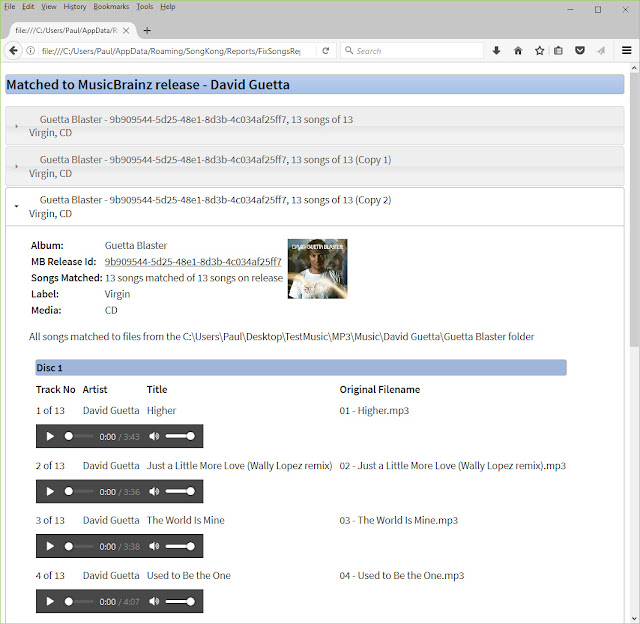Image resolution: width=640 pixels, height=624 pixels.
Task: Open the Edit menu
Action: click(28, 7)
